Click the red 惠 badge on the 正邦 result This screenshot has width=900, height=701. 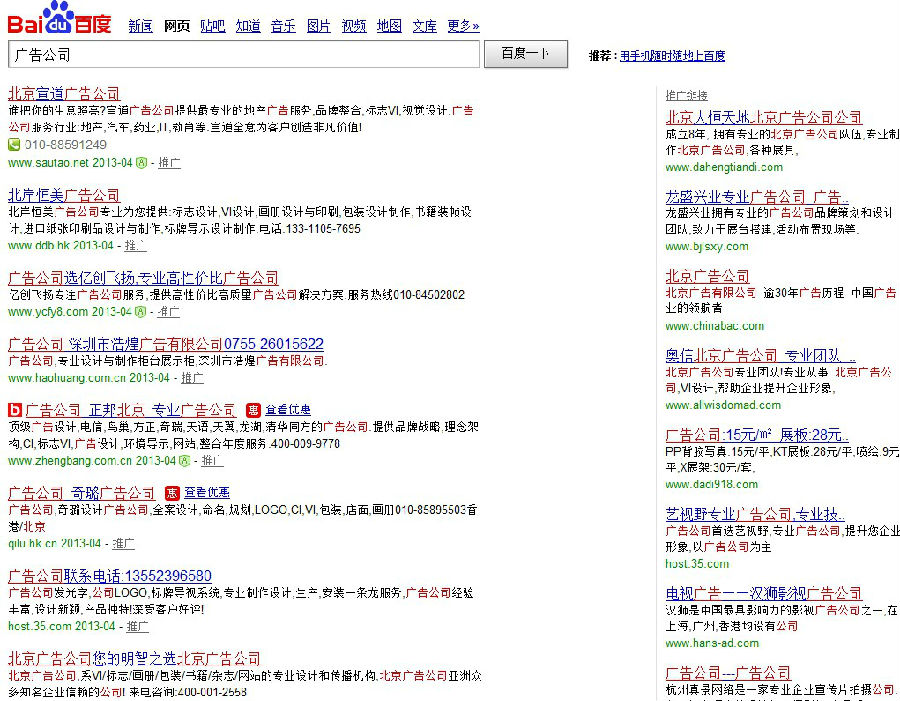coord(253,410)
